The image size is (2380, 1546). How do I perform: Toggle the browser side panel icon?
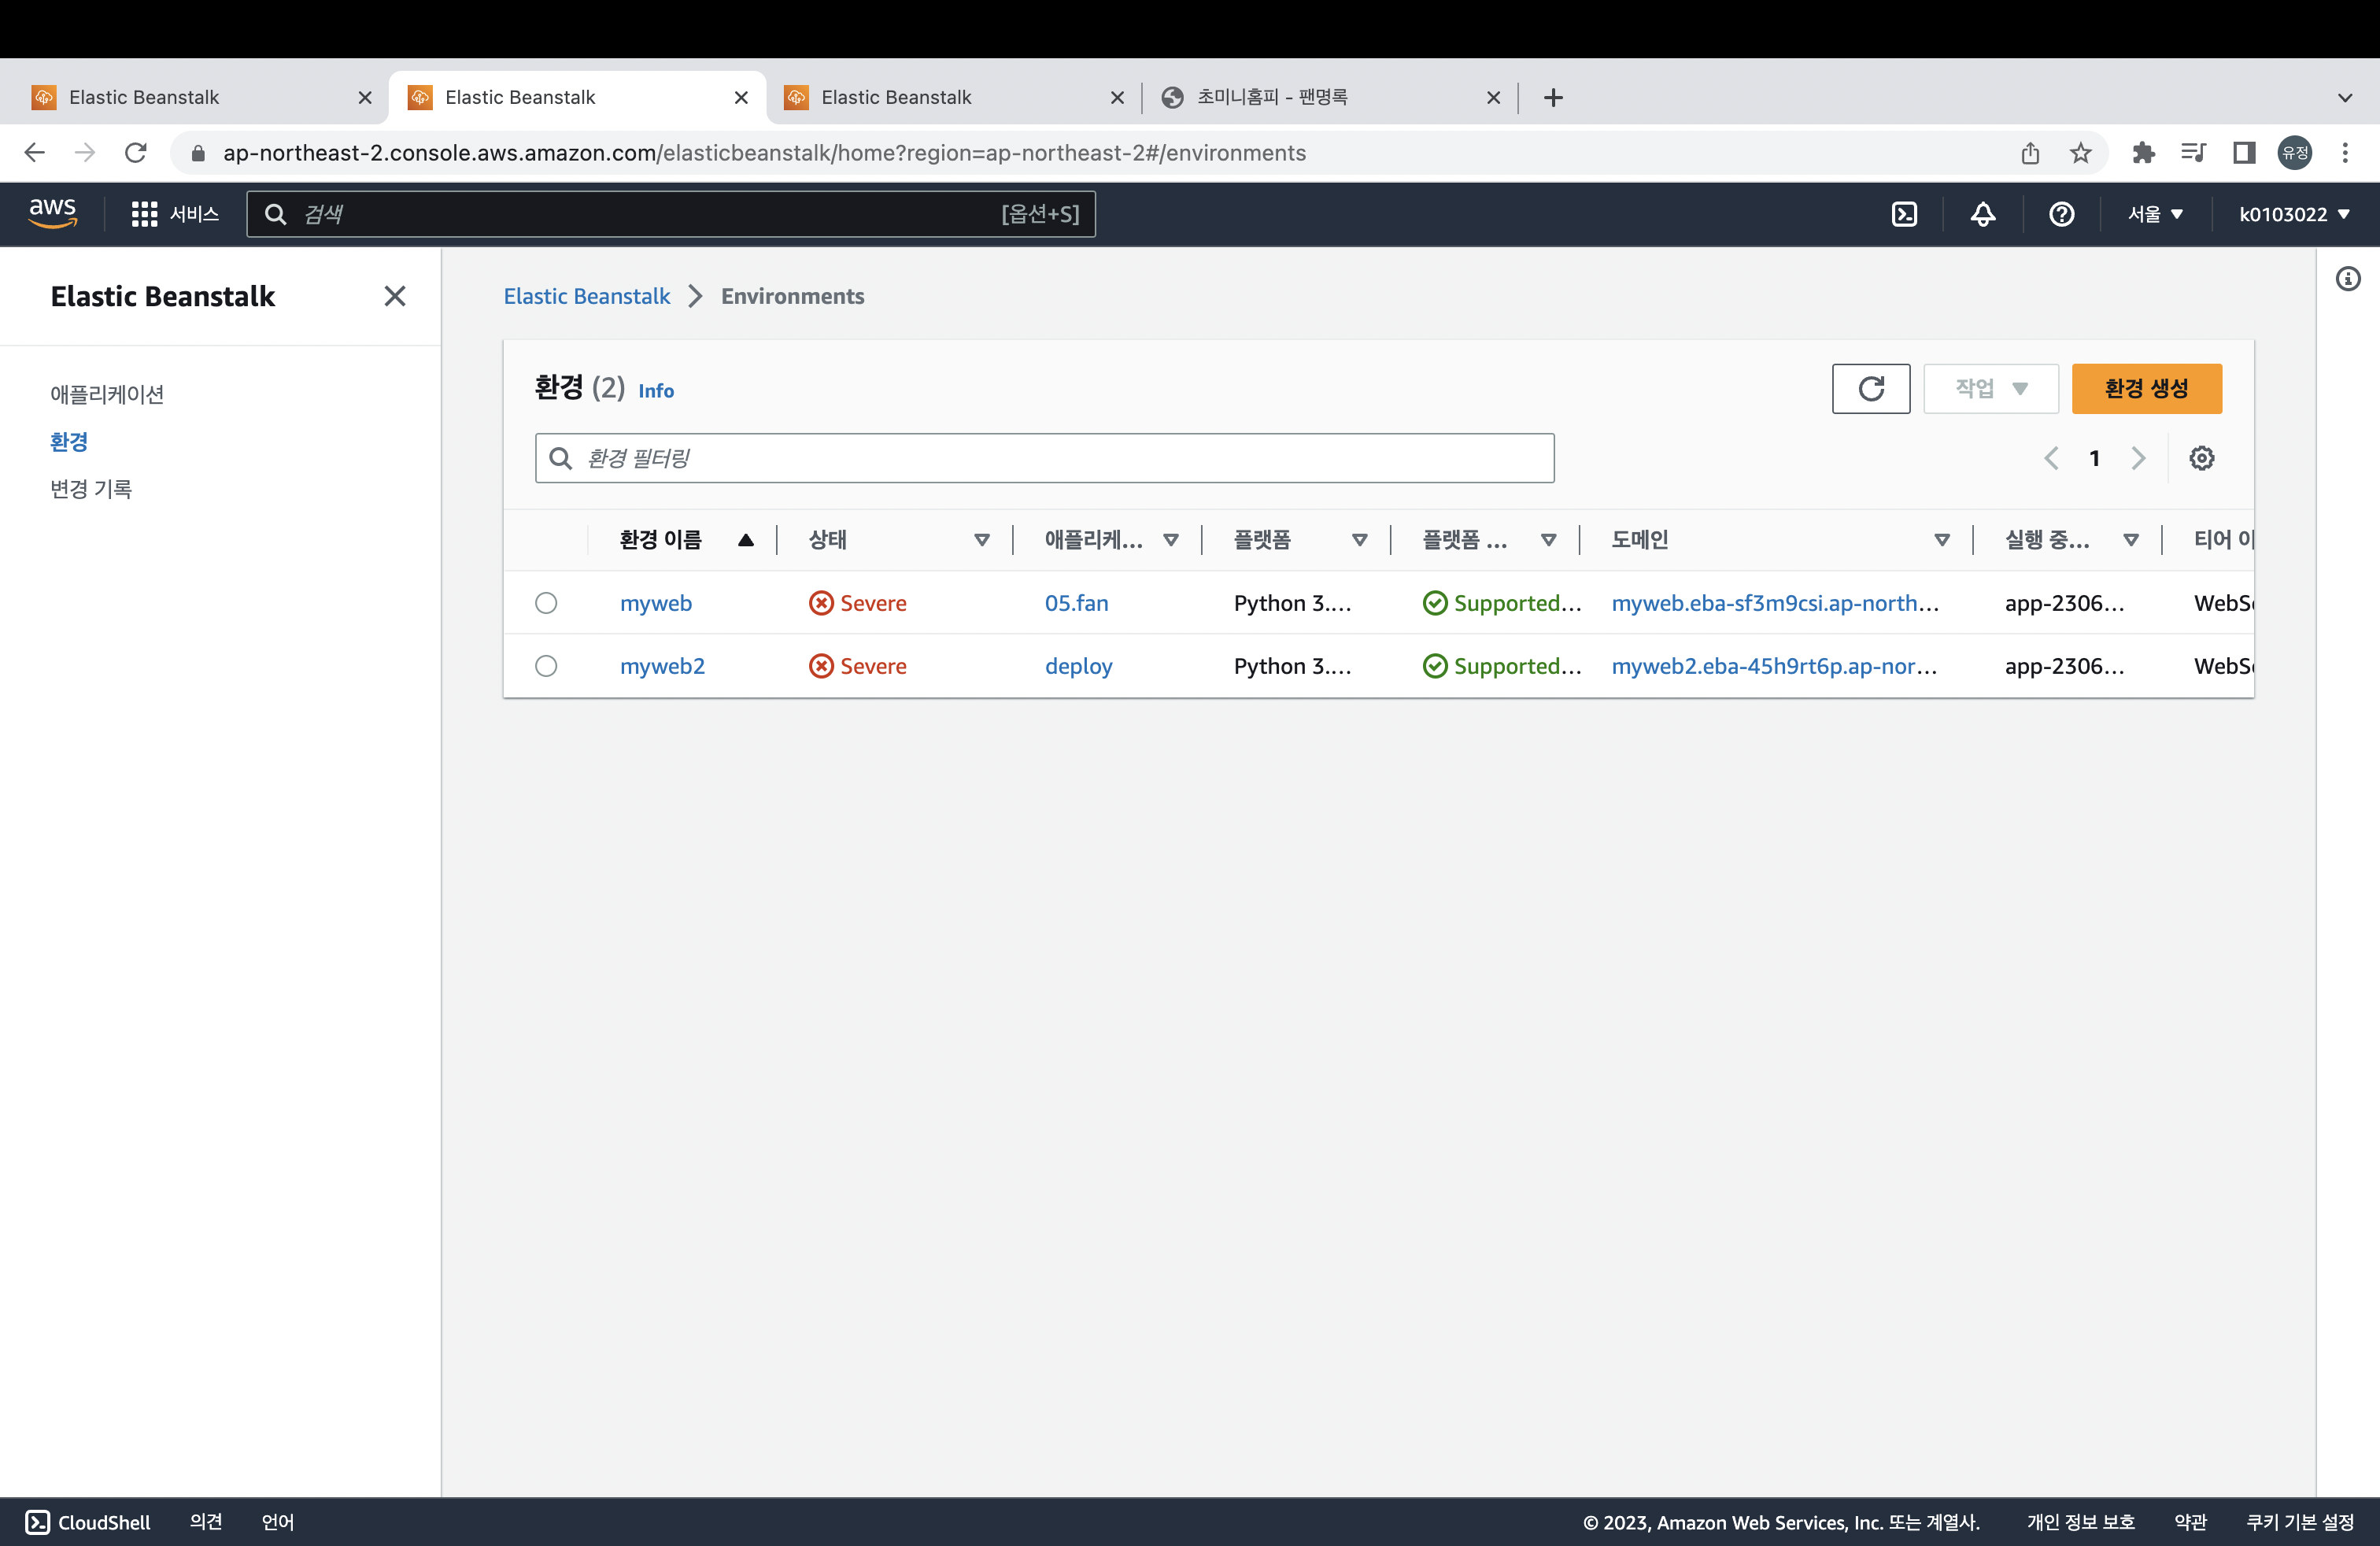coord(2244,153)
